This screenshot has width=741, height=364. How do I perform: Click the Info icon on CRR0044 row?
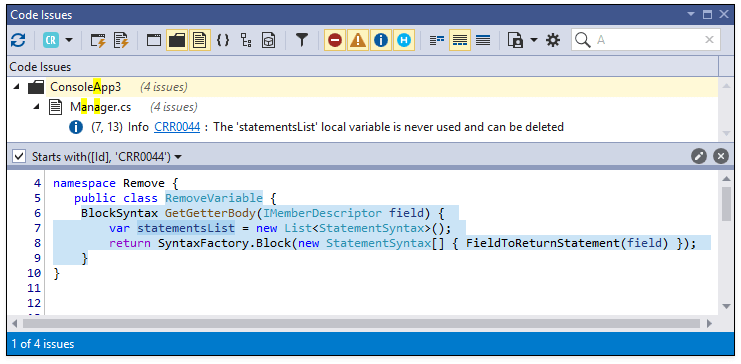point(76,127)
